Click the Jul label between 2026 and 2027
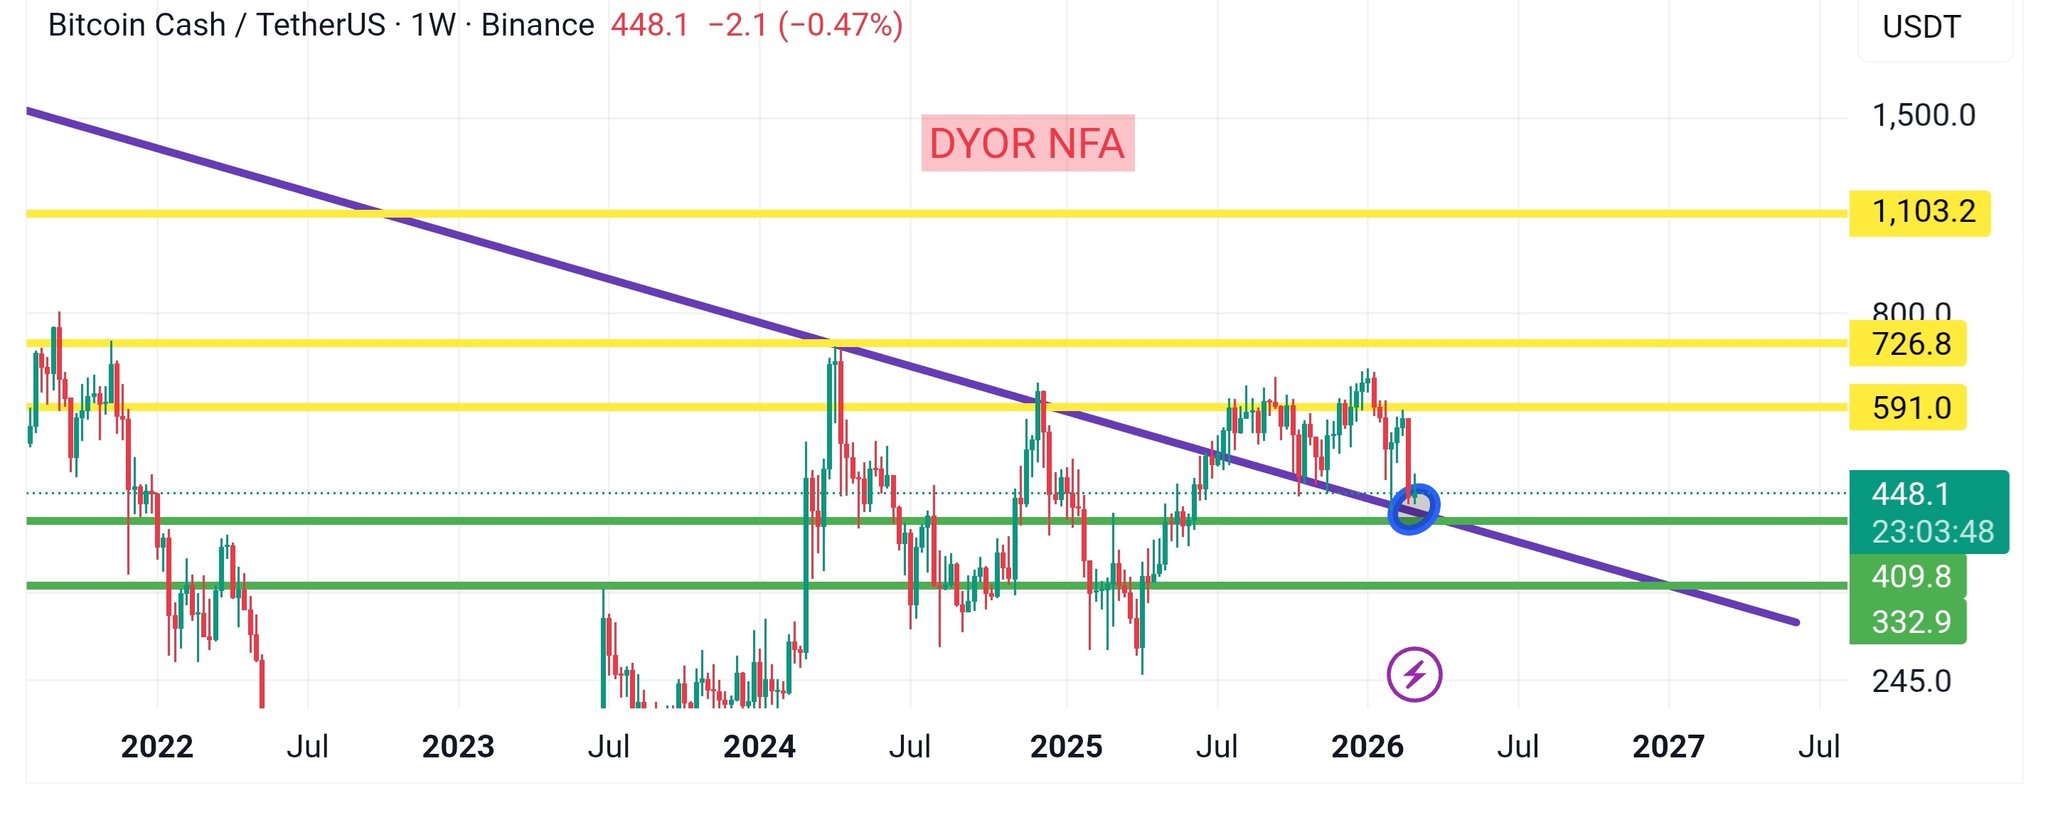 tap(1517, 746)
